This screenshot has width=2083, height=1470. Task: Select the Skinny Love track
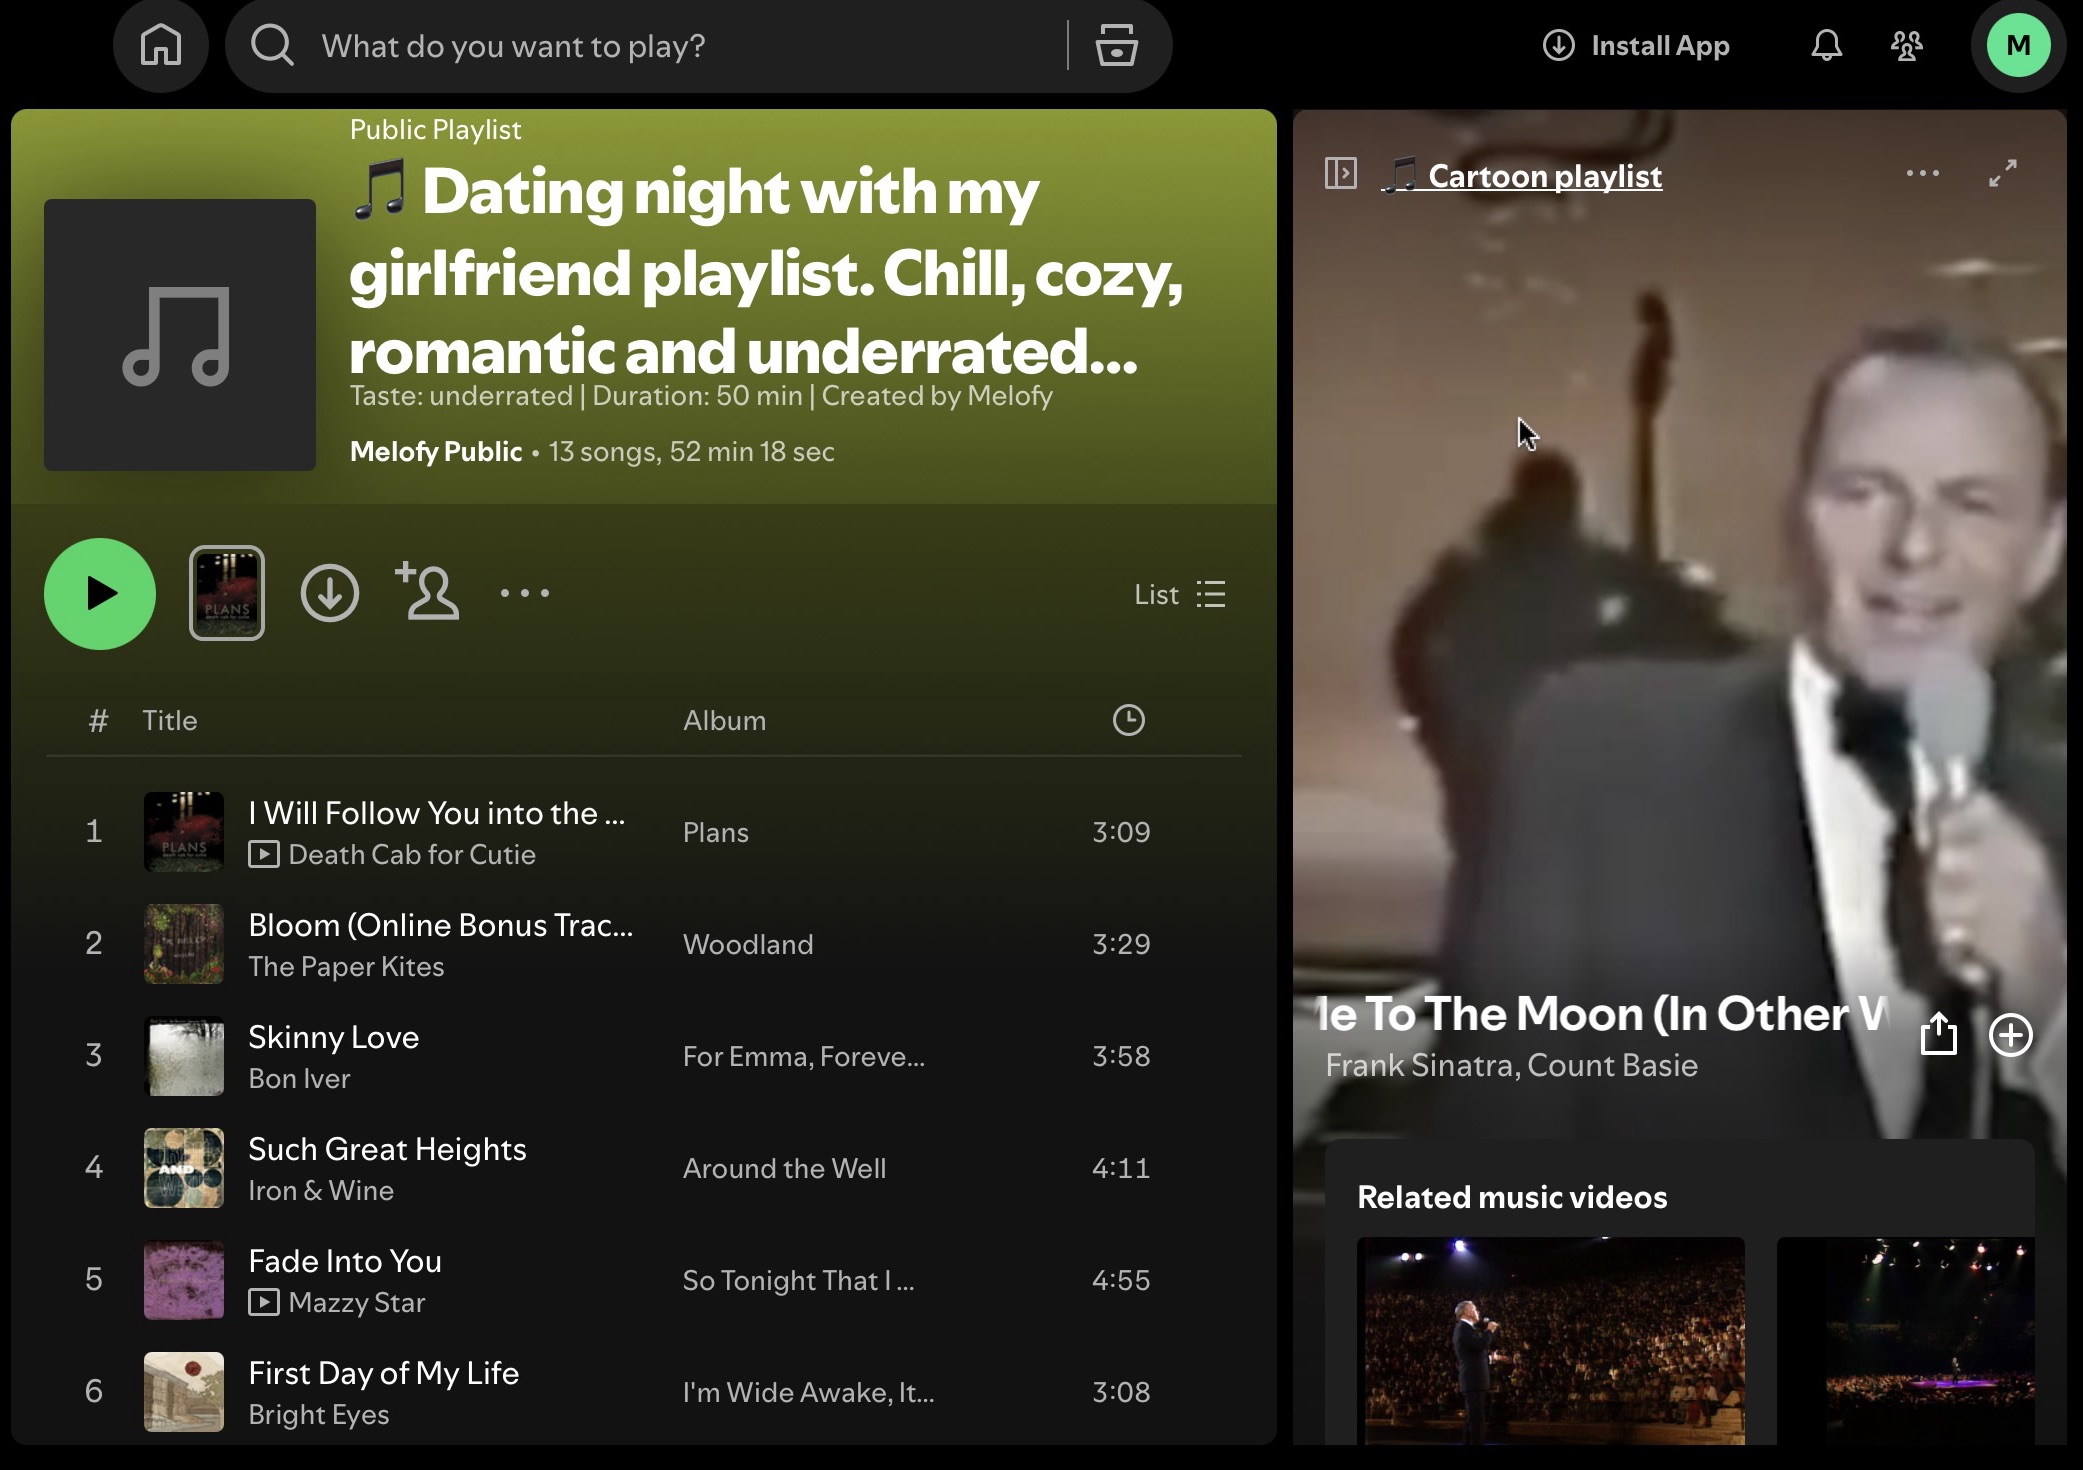[334, 1037]
